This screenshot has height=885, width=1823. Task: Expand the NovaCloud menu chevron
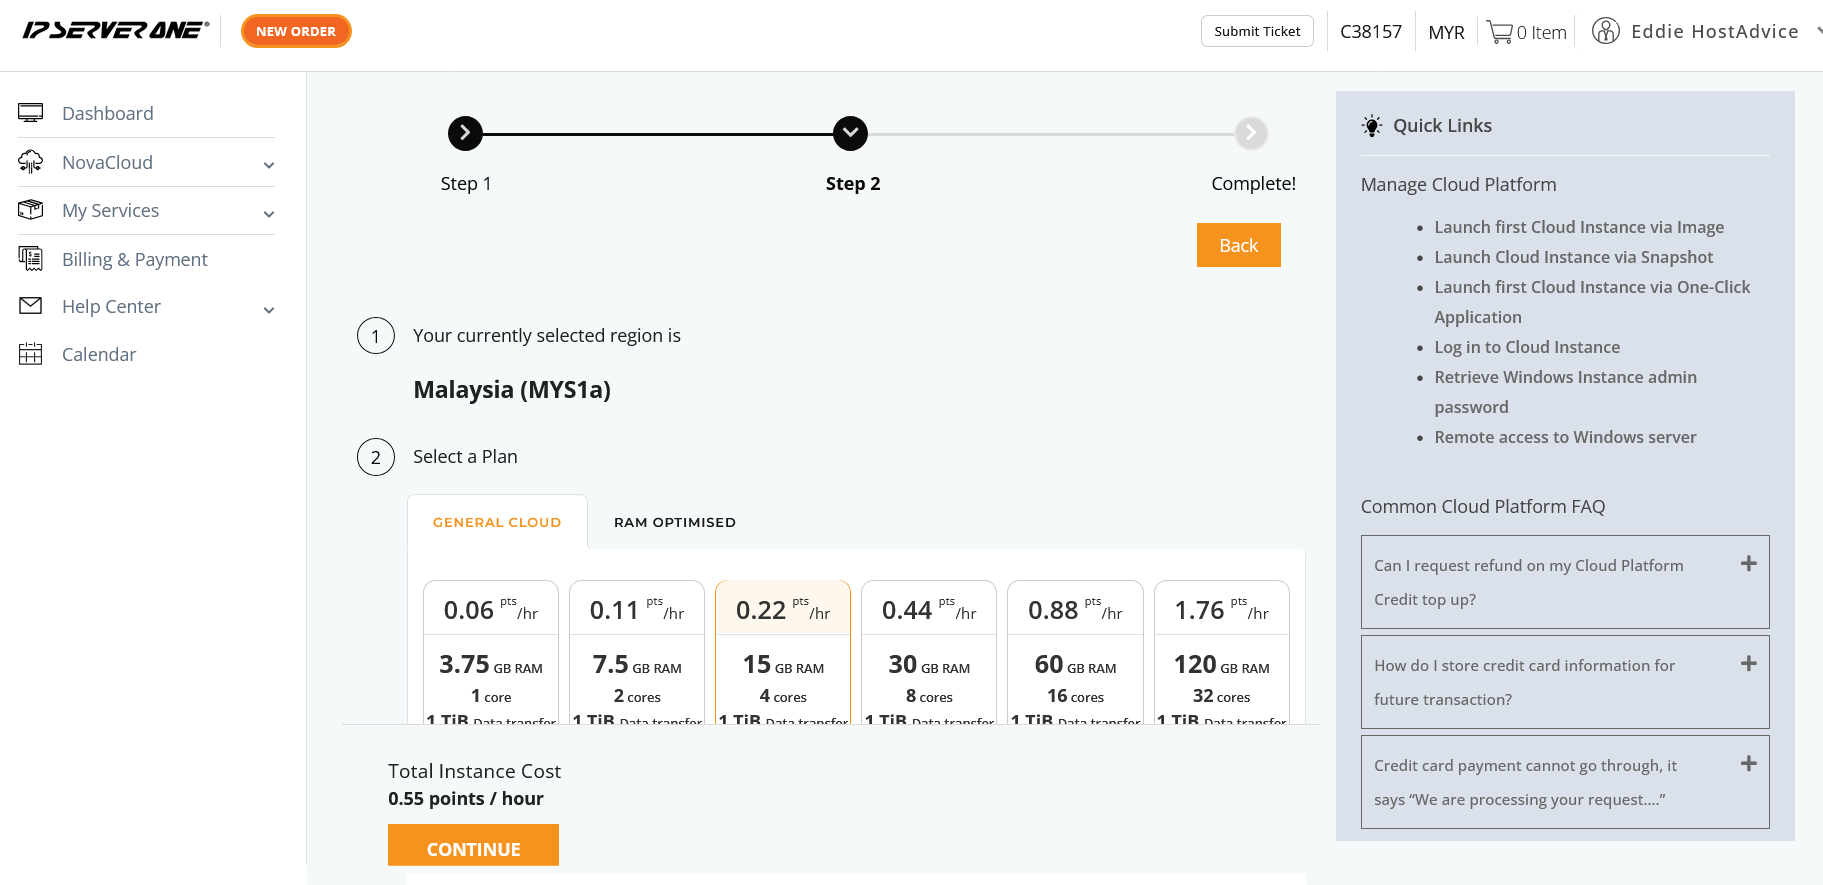coord(269,165)
